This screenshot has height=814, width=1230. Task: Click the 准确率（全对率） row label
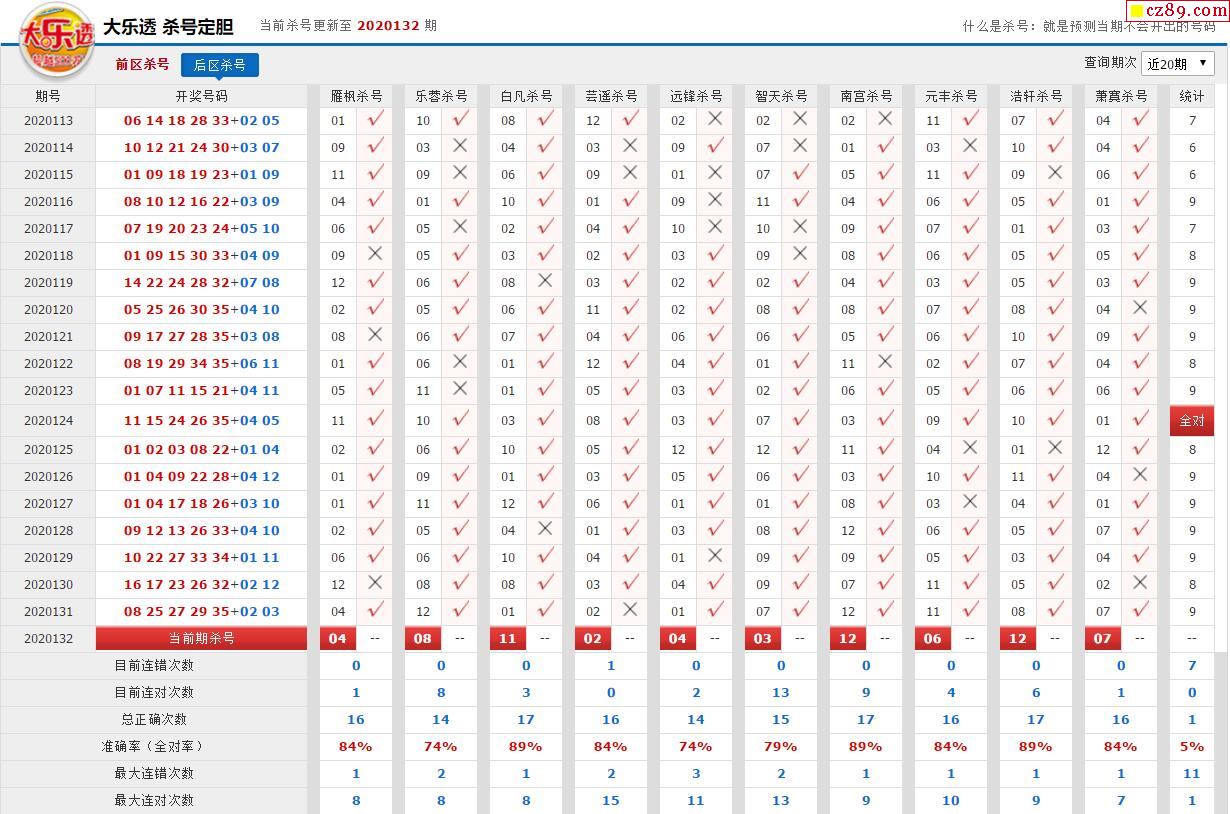(154, 746)
